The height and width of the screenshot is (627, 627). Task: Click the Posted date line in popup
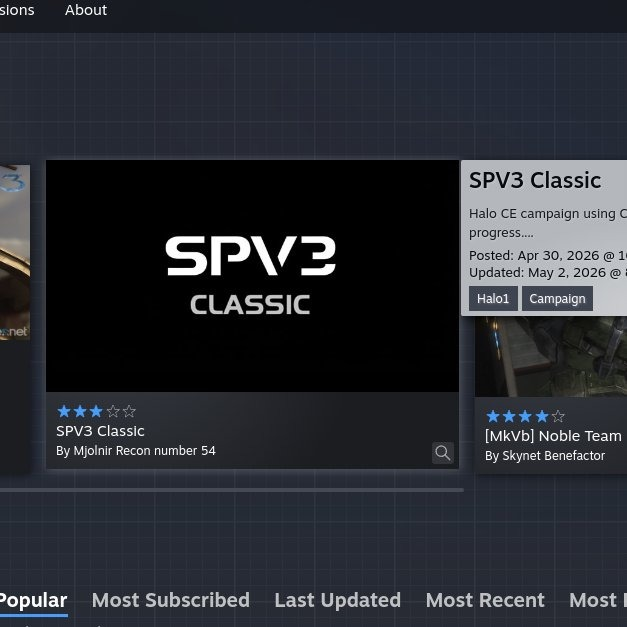point(548,255)
